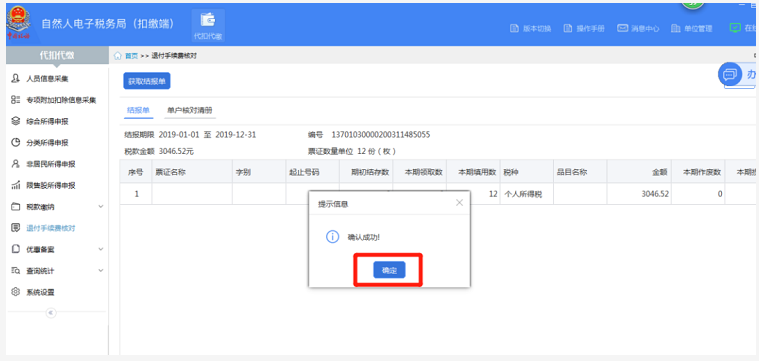759x361 pixels.
Task: Close the 提示信息 dialog with X
Action: [x=459, y=203]
